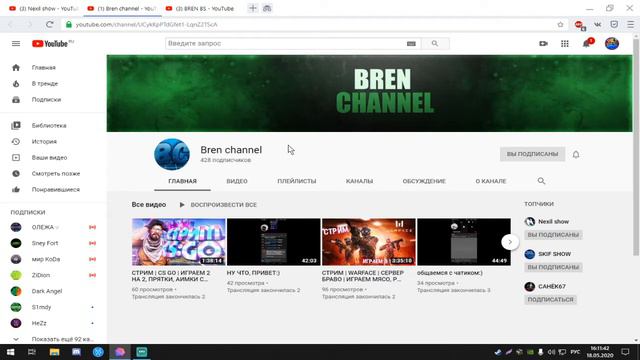Click ВЫ ПОДПИСАНЫ under SKIF SHOW
640x360 pixels.
[x=553, y=267]
